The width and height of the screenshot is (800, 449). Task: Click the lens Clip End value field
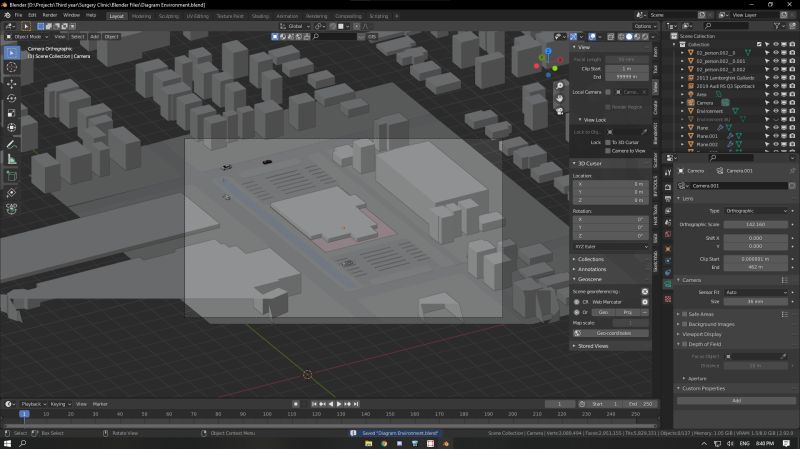click(756, 267)
